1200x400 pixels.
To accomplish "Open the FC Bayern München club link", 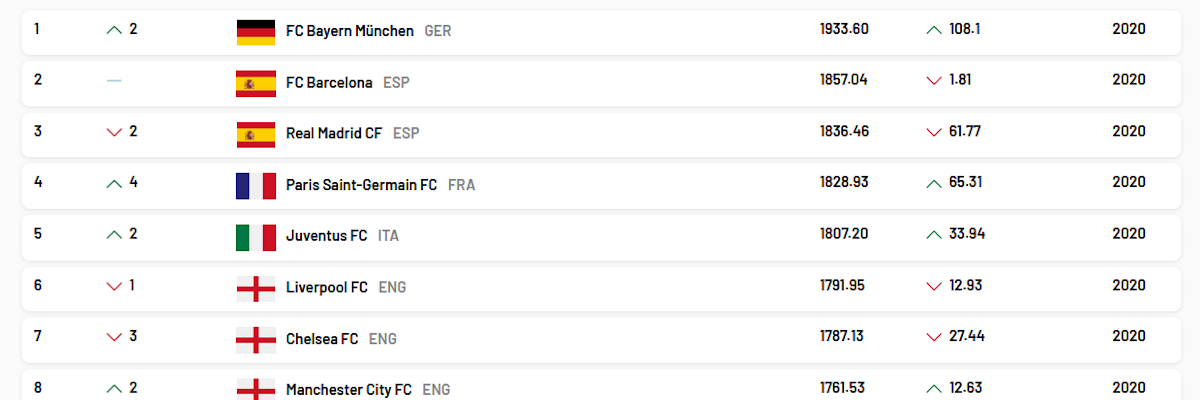I will 349,30.
